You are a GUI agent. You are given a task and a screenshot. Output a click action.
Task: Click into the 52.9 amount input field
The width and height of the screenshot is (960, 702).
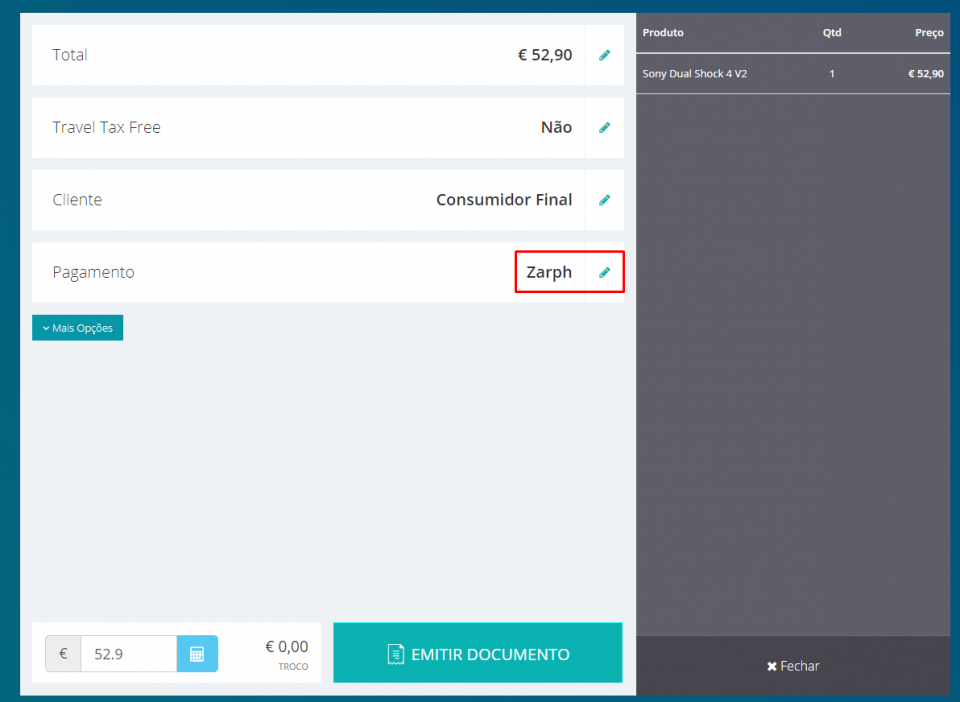click(128, 654)
